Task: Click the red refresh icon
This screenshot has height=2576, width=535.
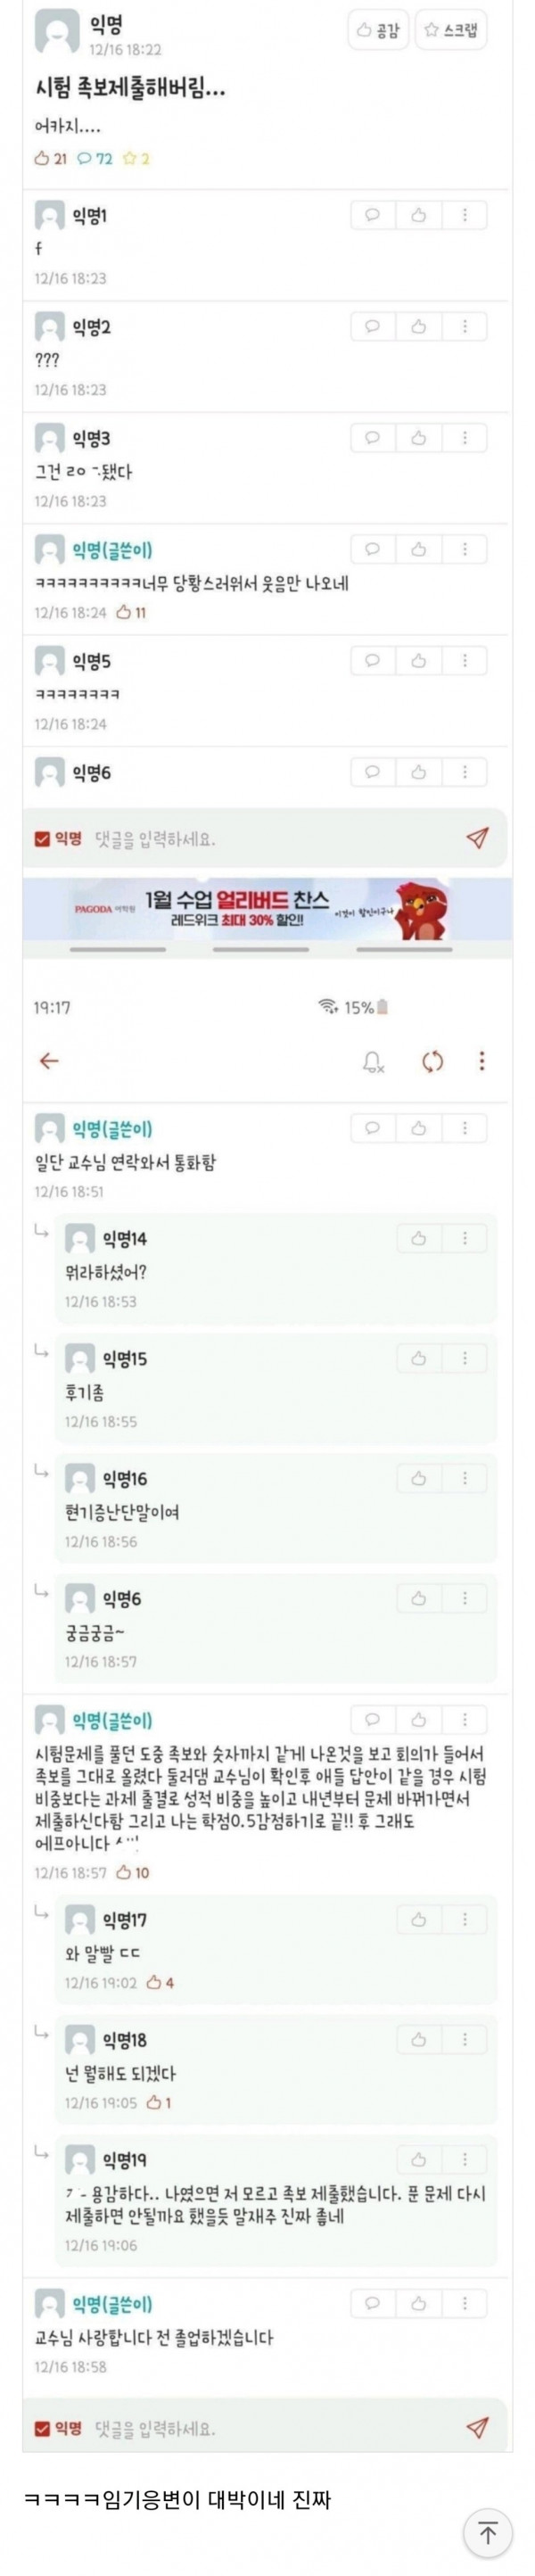Action: tap(432, 1062)
